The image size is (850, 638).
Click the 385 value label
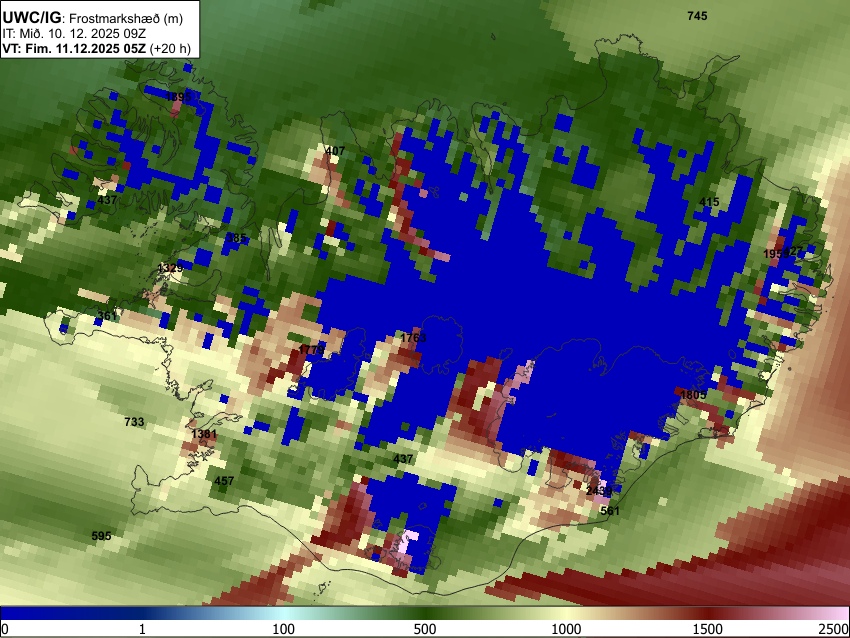coord(236,238)
